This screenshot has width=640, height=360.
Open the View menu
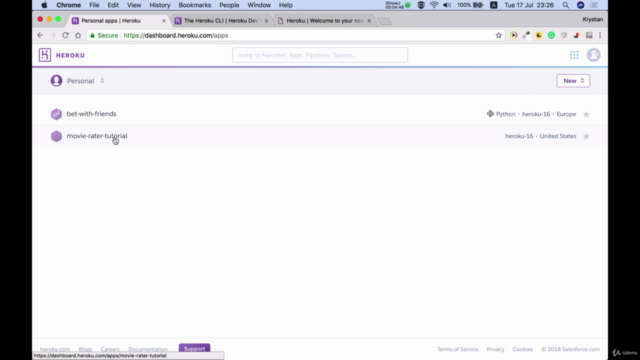(x=134, y=5)
